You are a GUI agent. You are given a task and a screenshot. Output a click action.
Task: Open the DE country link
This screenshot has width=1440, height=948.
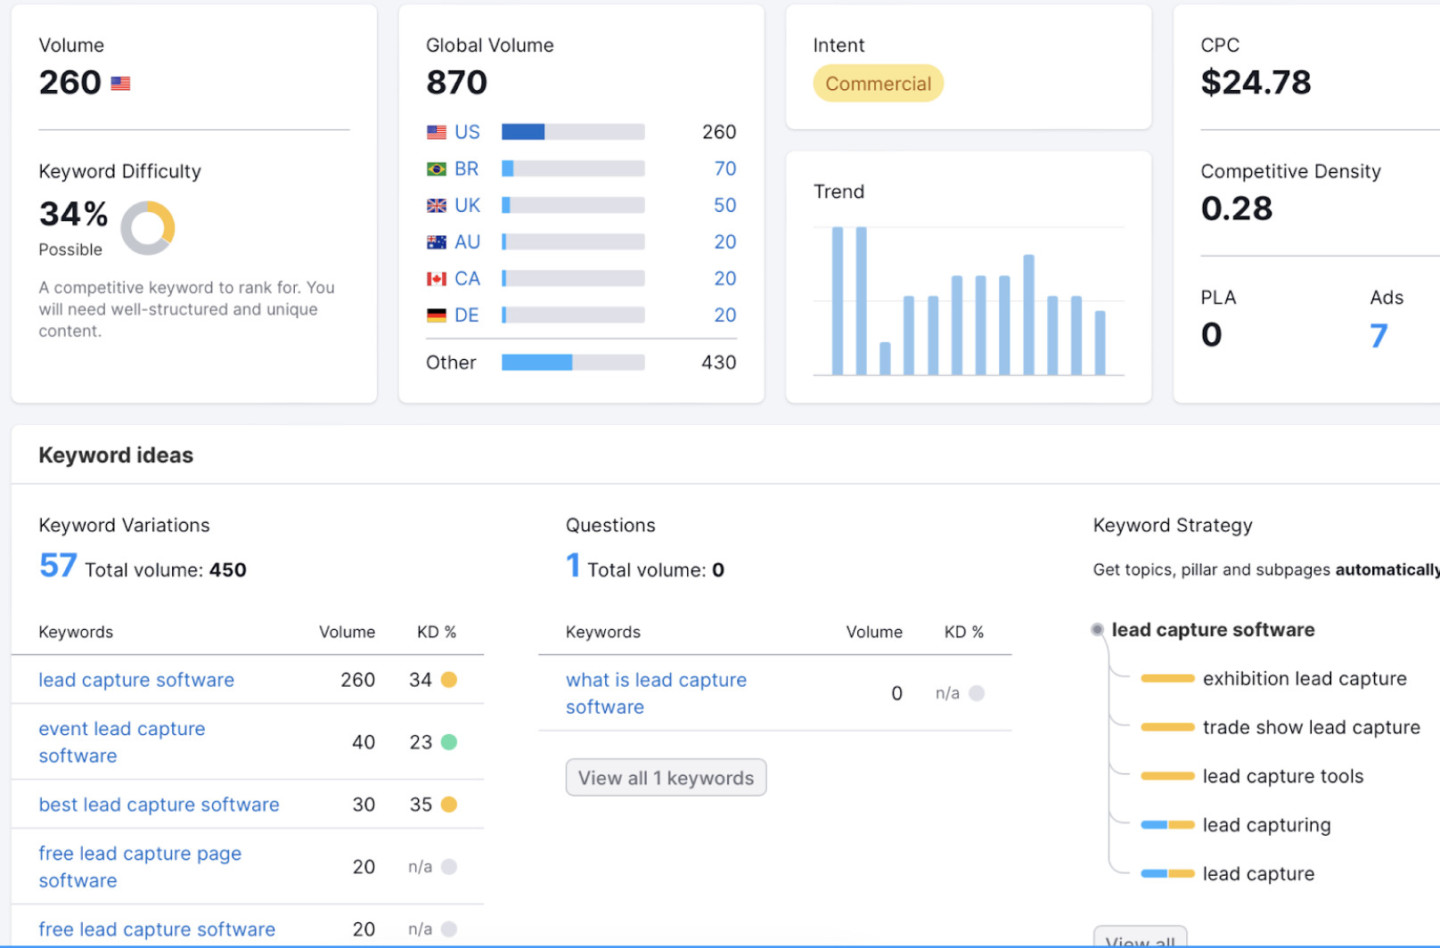[x=466, y=315]
